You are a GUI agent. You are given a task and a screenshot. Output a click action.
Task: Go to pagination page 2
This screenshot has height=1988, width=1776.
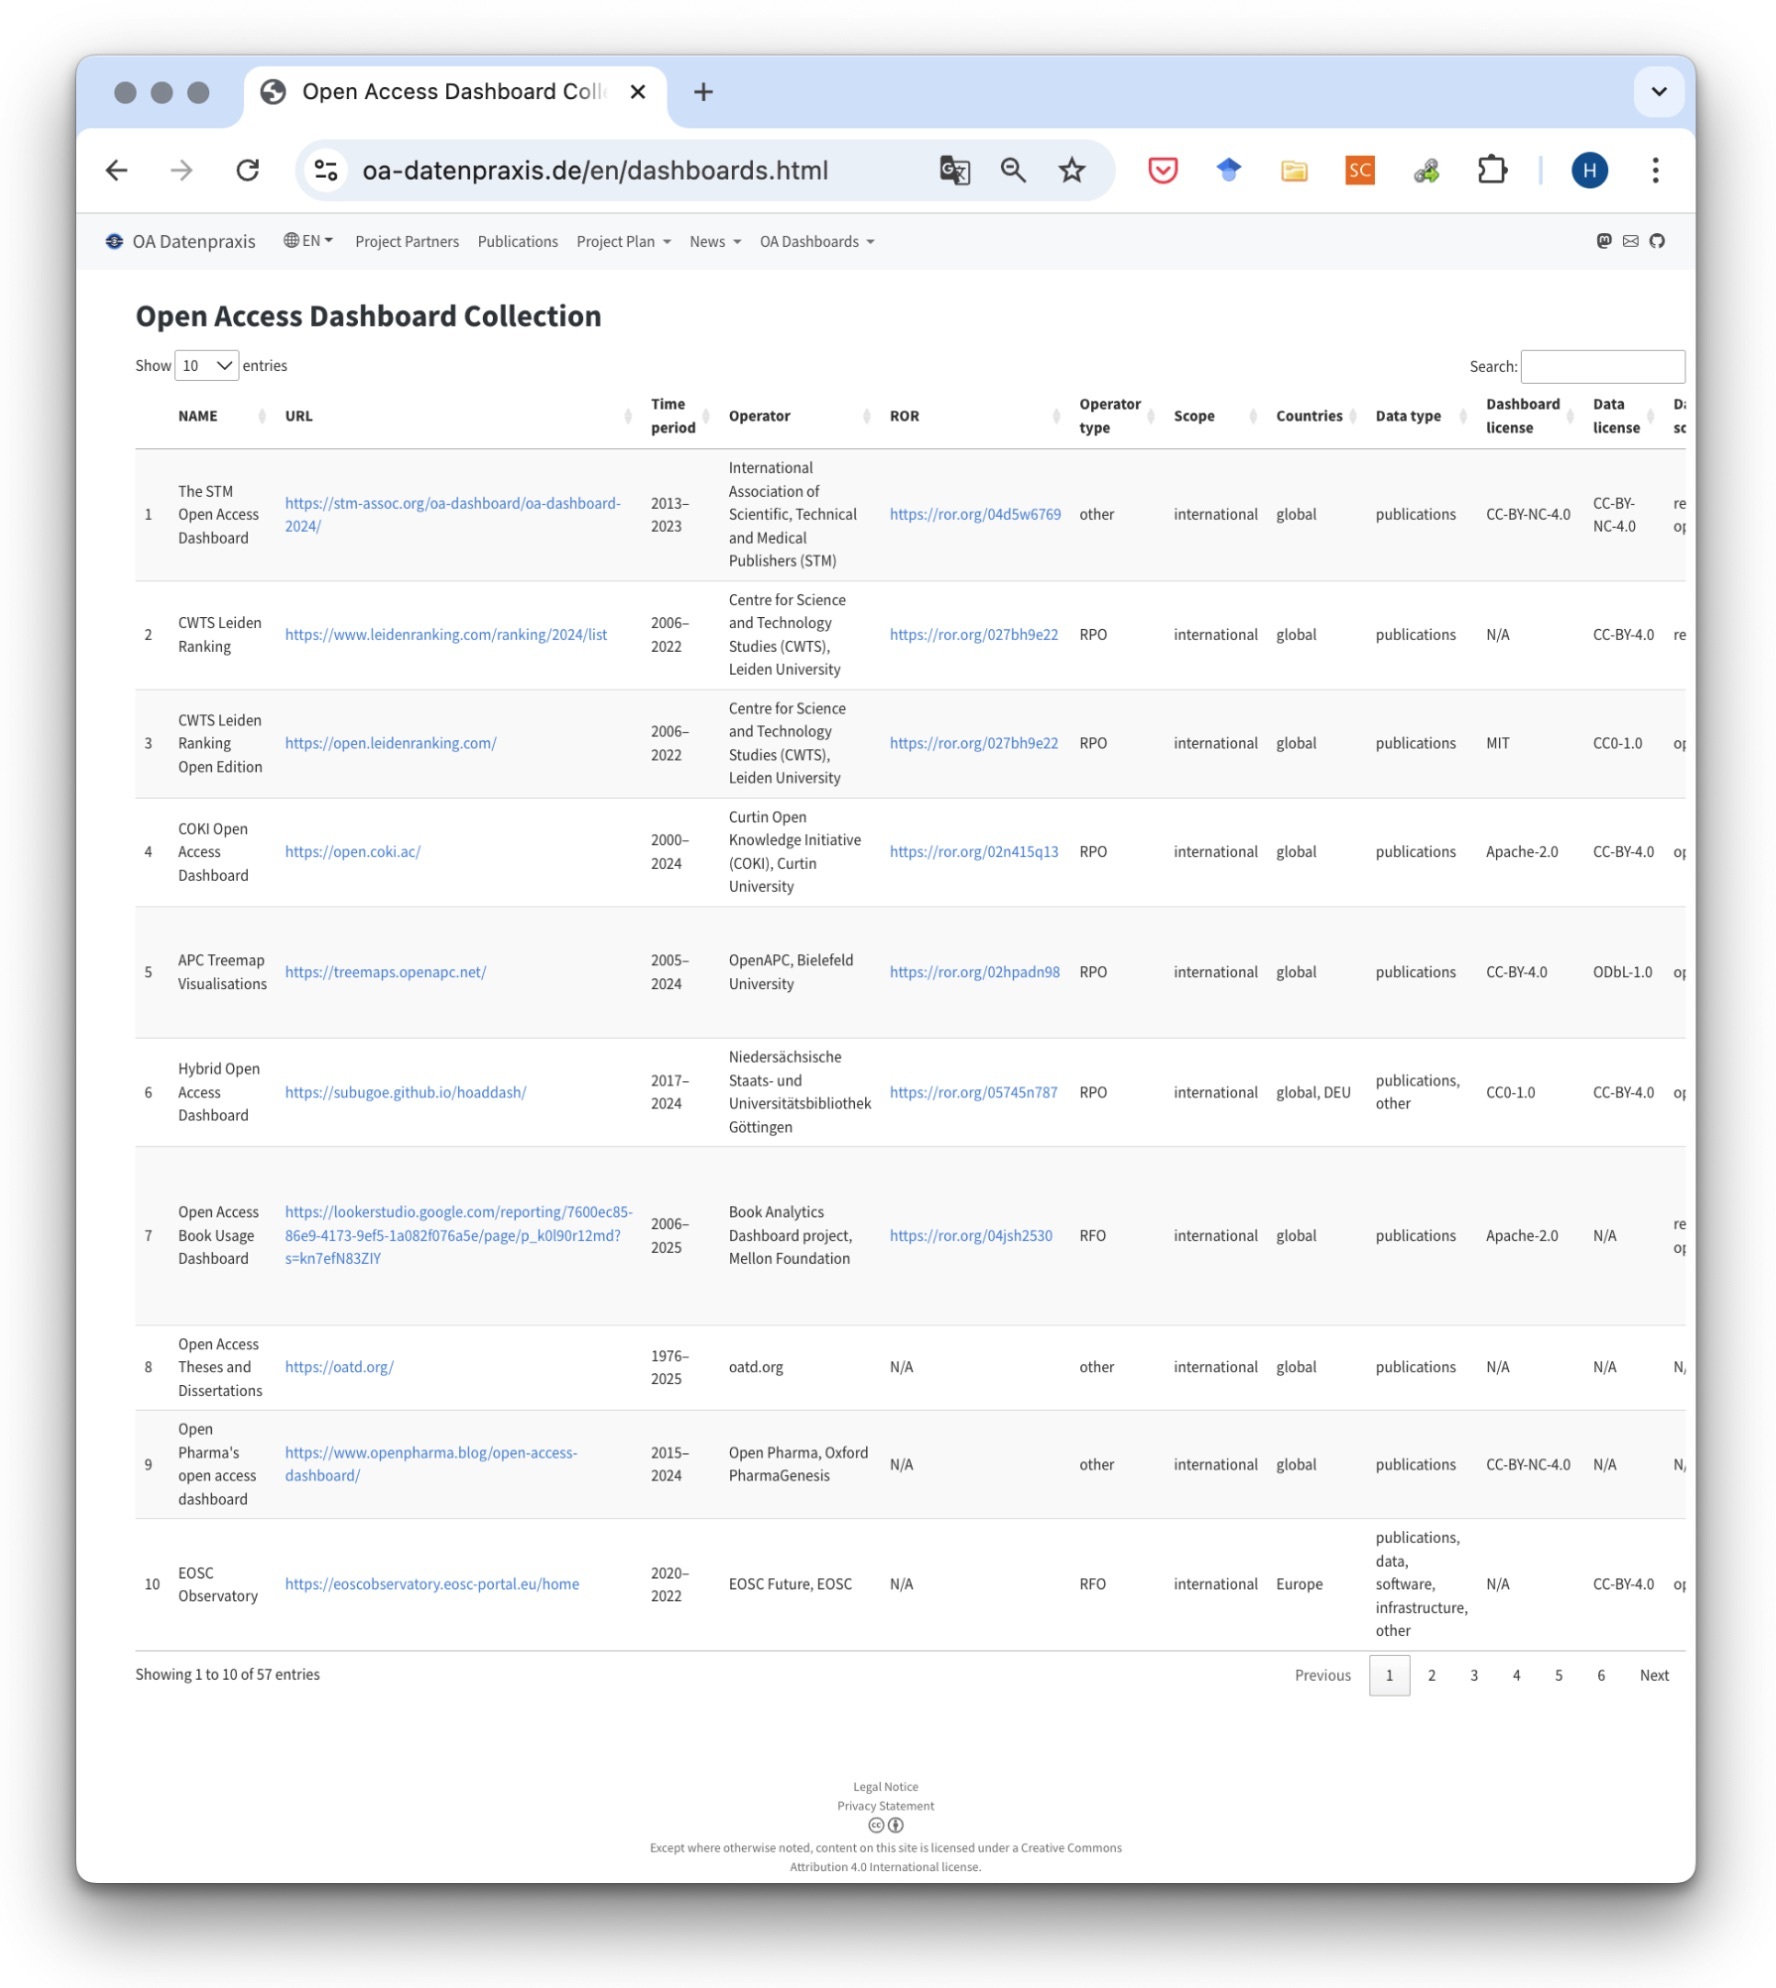click(1431, 1675)
